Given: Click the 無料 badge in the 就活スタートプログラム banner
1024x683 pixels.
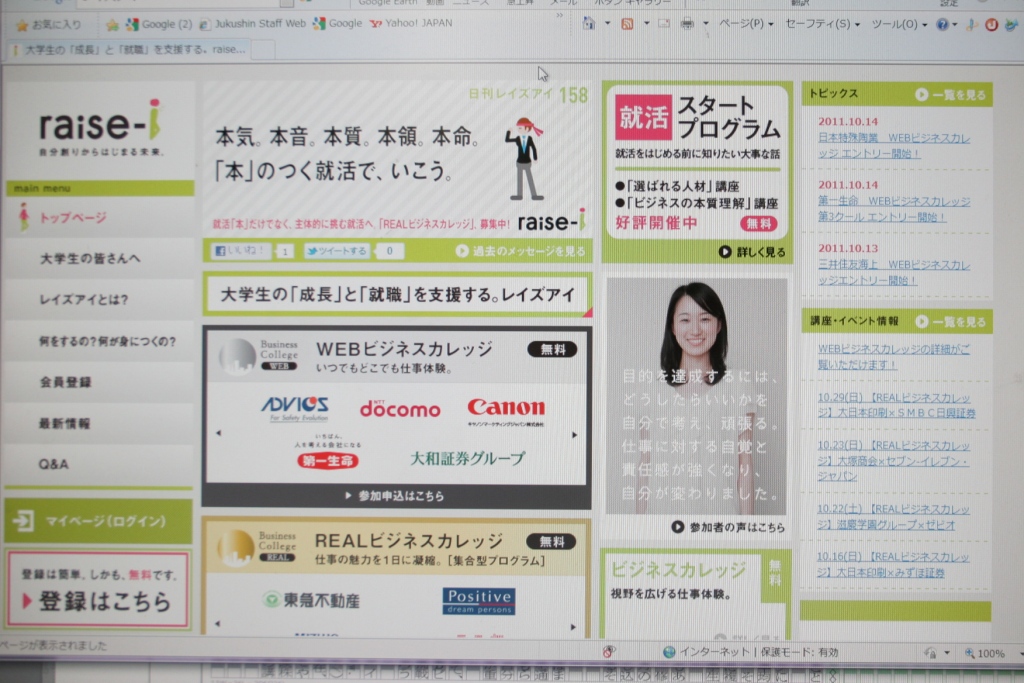Looking at the screenshot, I should click(758, 223).
